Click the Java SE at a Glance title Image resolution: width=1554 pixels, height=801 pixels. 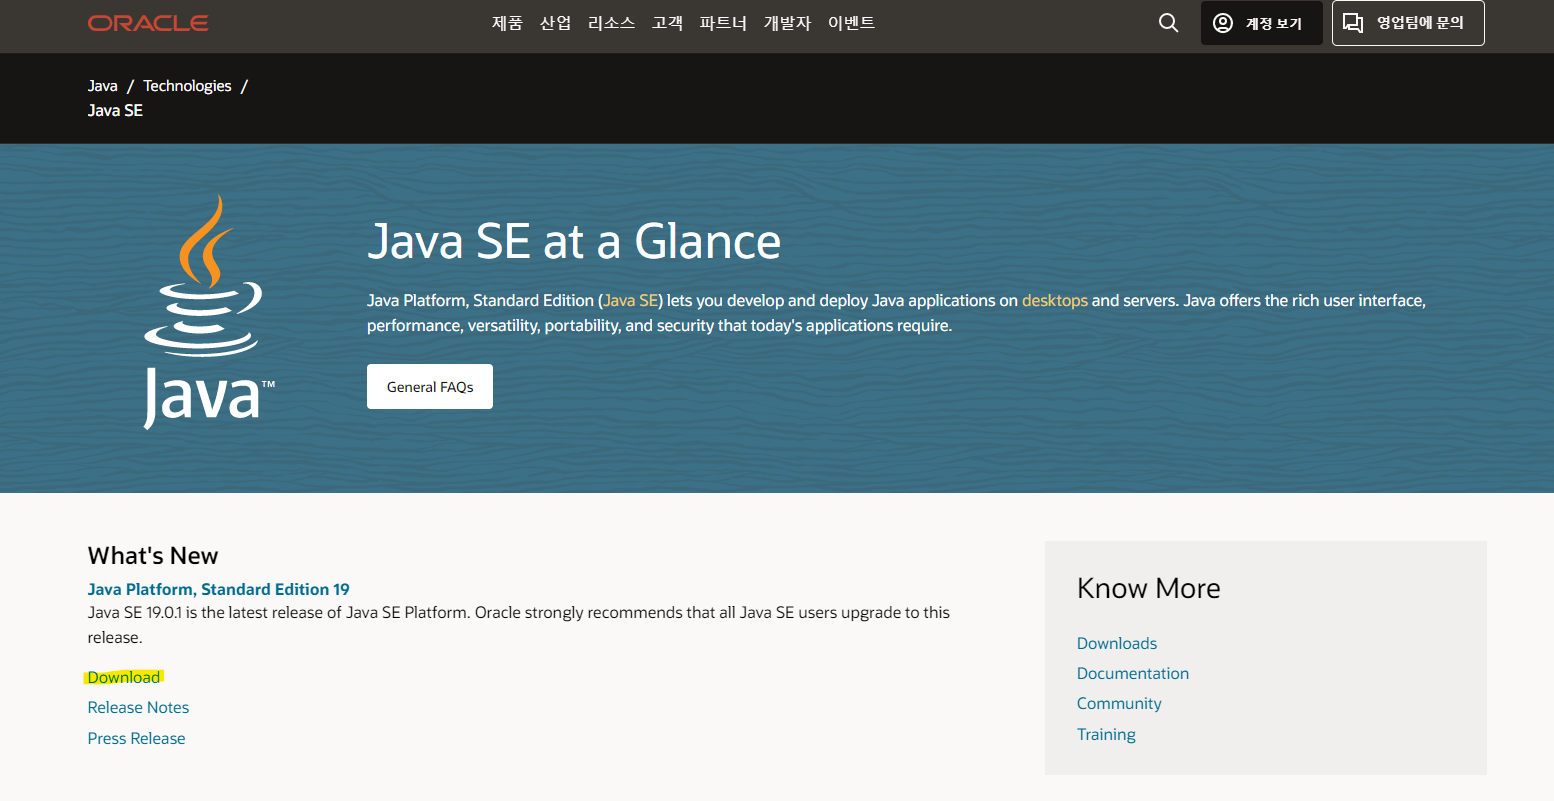574,241
